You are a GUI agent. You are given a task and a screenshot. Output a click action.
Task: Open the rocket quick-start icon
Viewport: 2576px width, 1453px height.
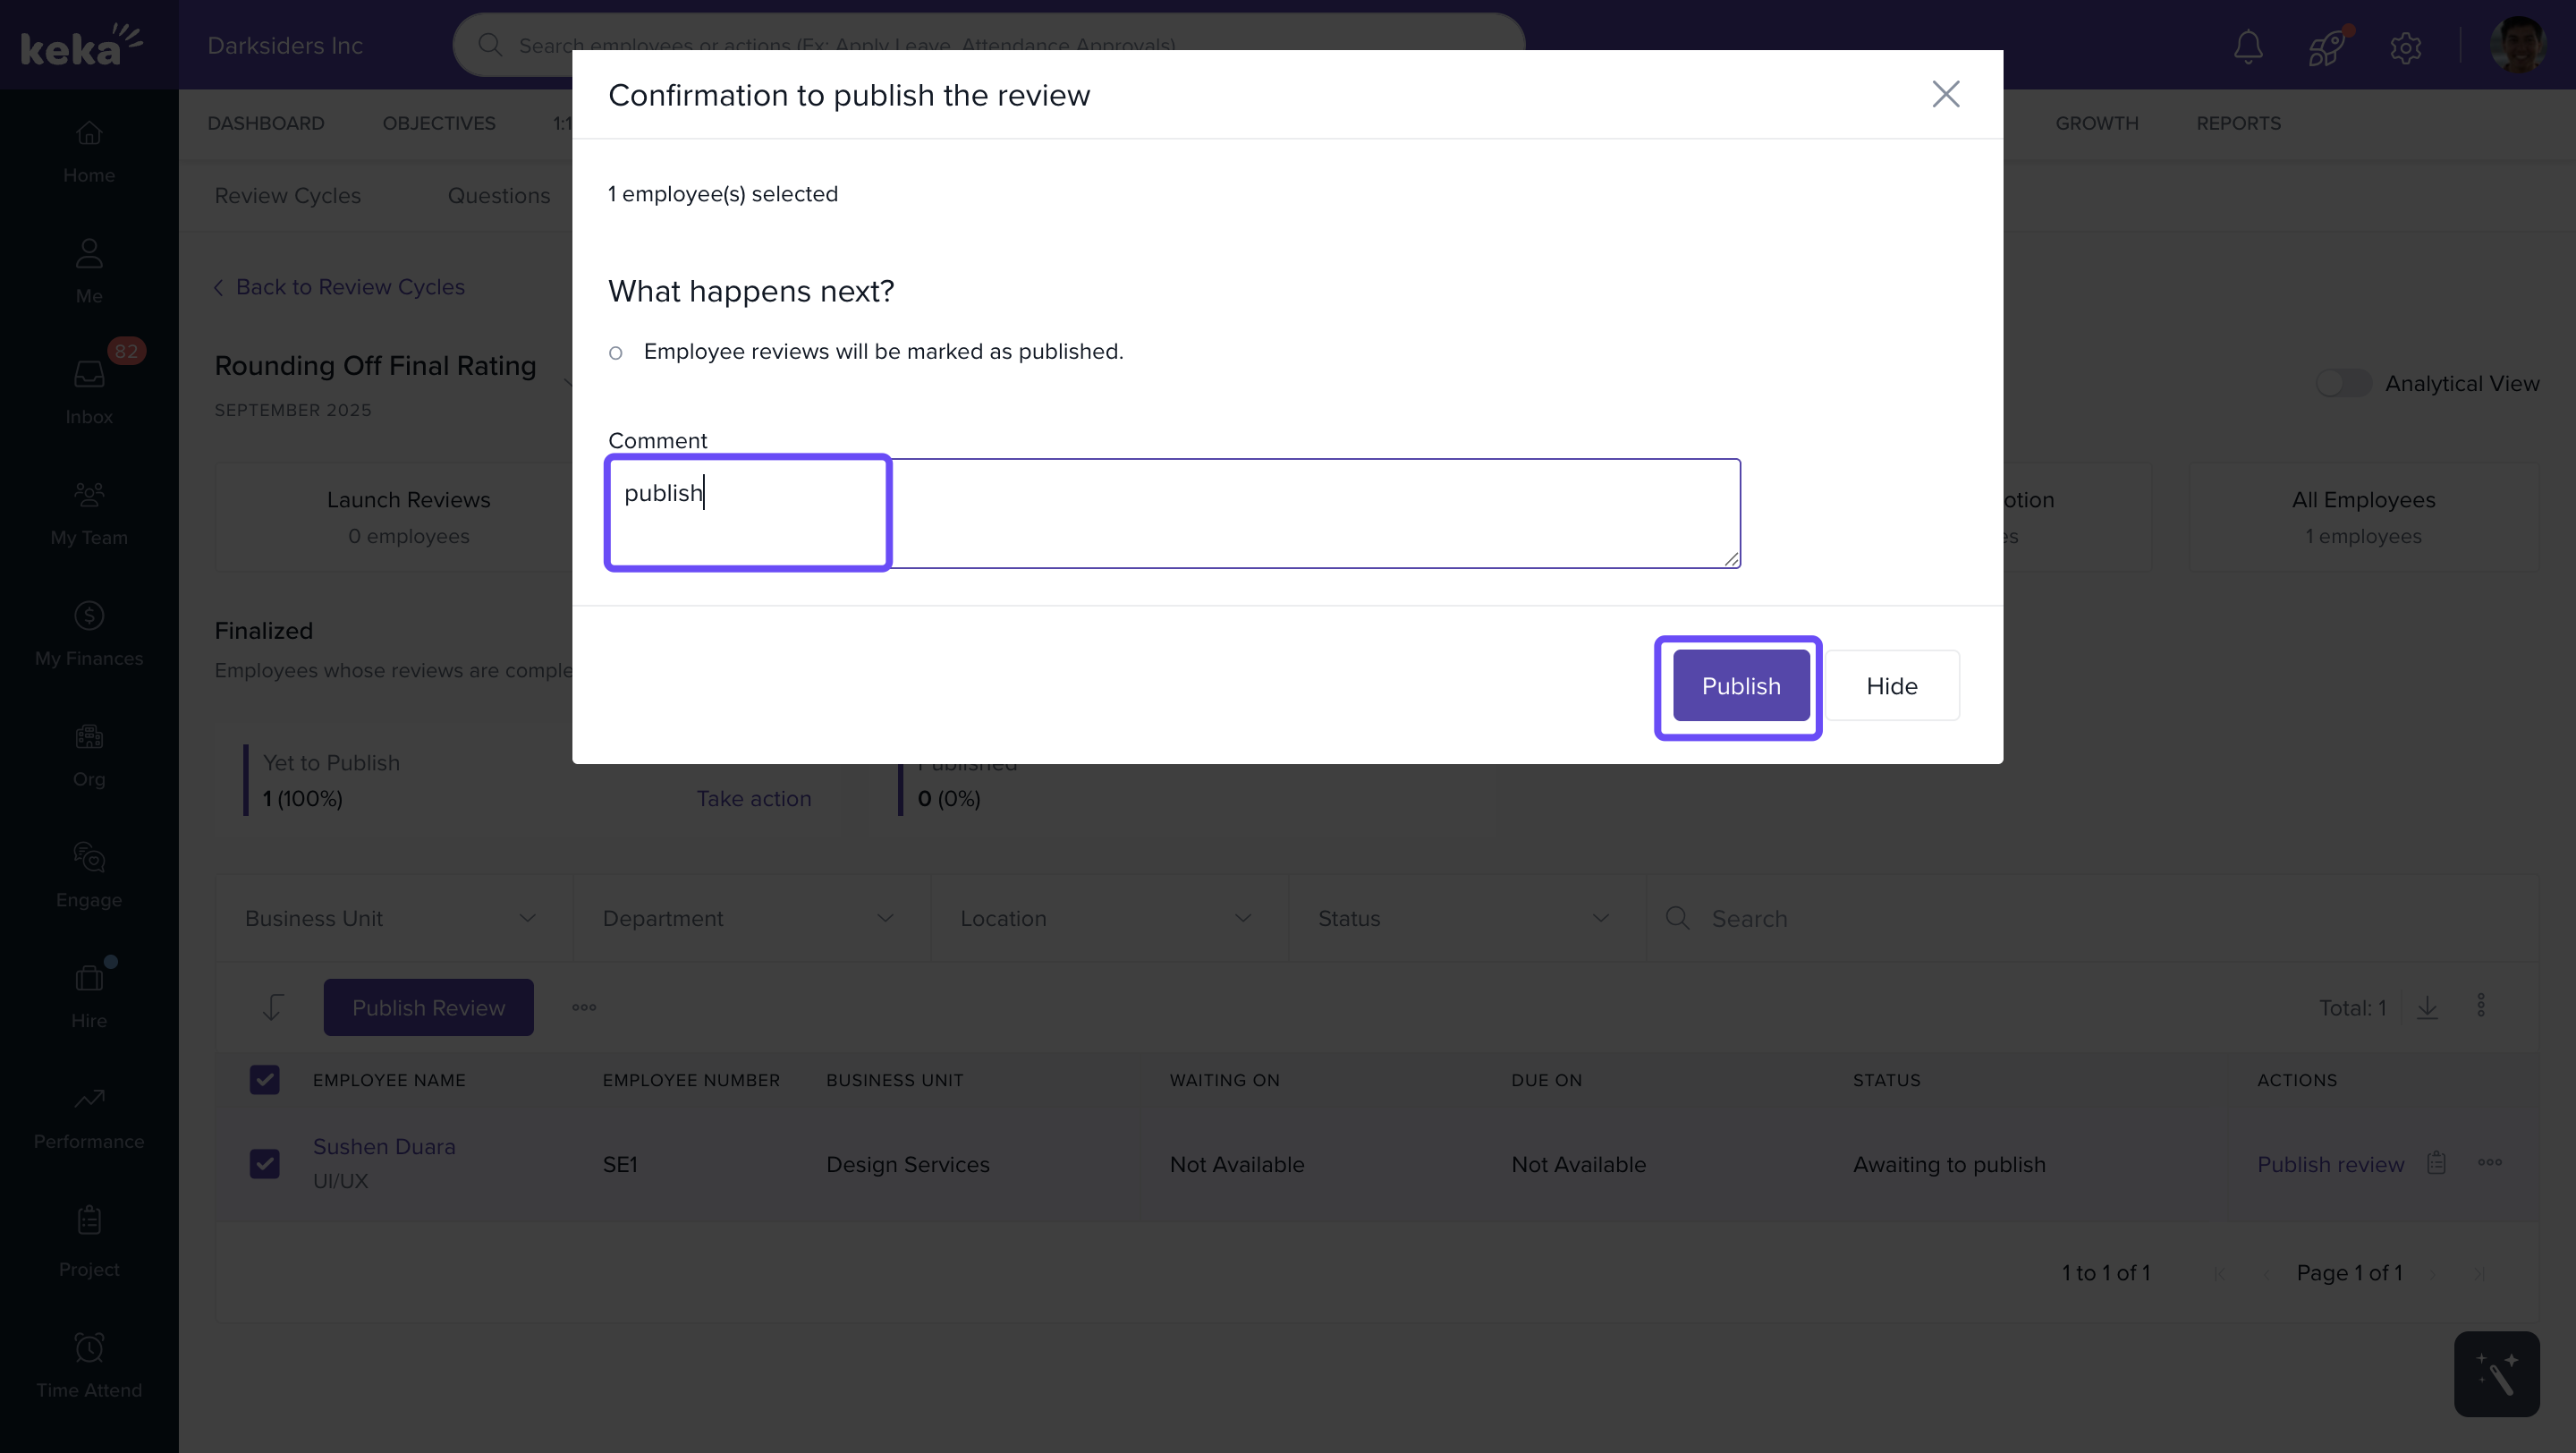coord(2326,46)
